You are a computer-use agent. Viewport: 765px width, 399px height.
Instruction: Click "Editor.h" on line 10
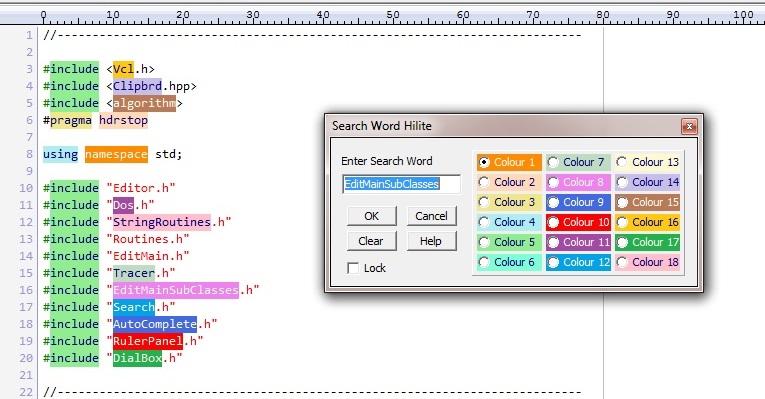coord(141,188)
